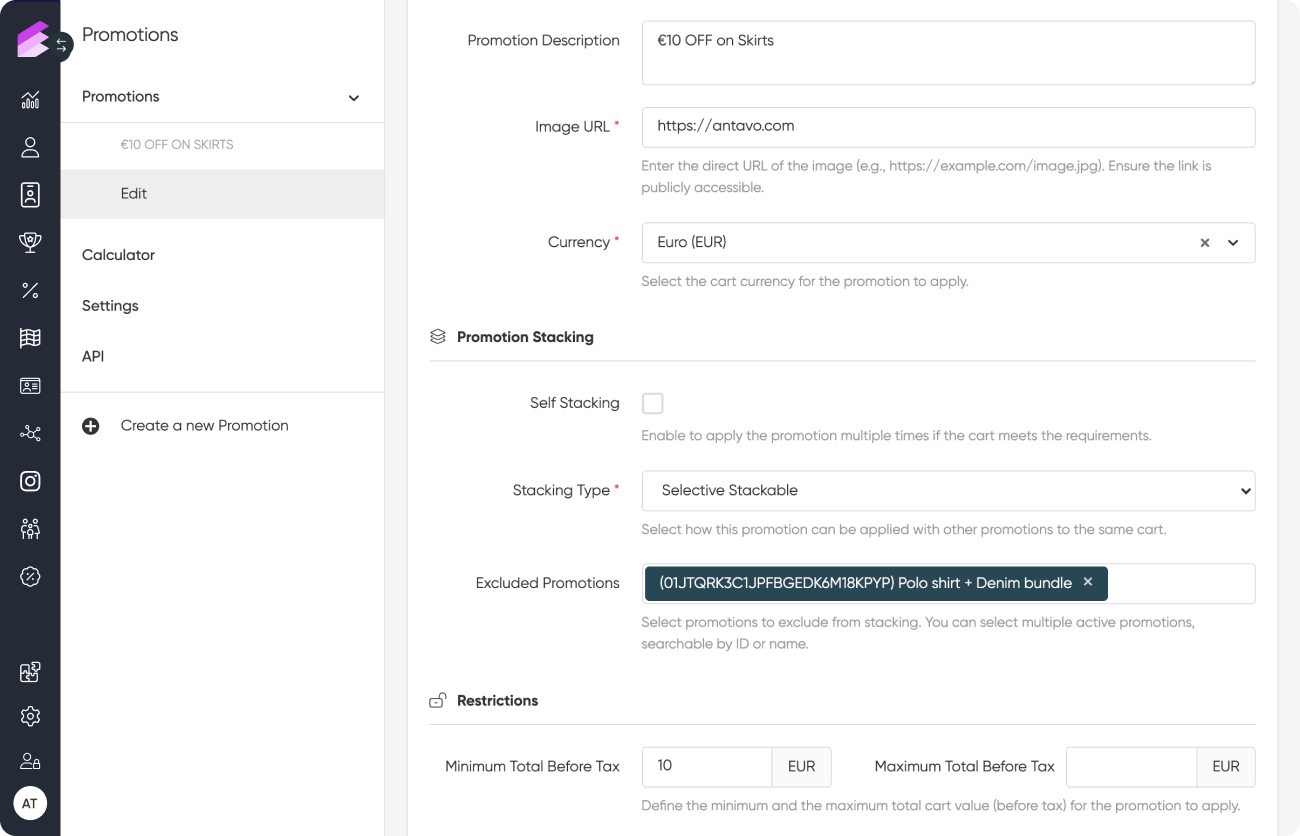Open the analytics chart icon in sidebar
This screenshot has width=1300, height=836.
tap(30, 99)
